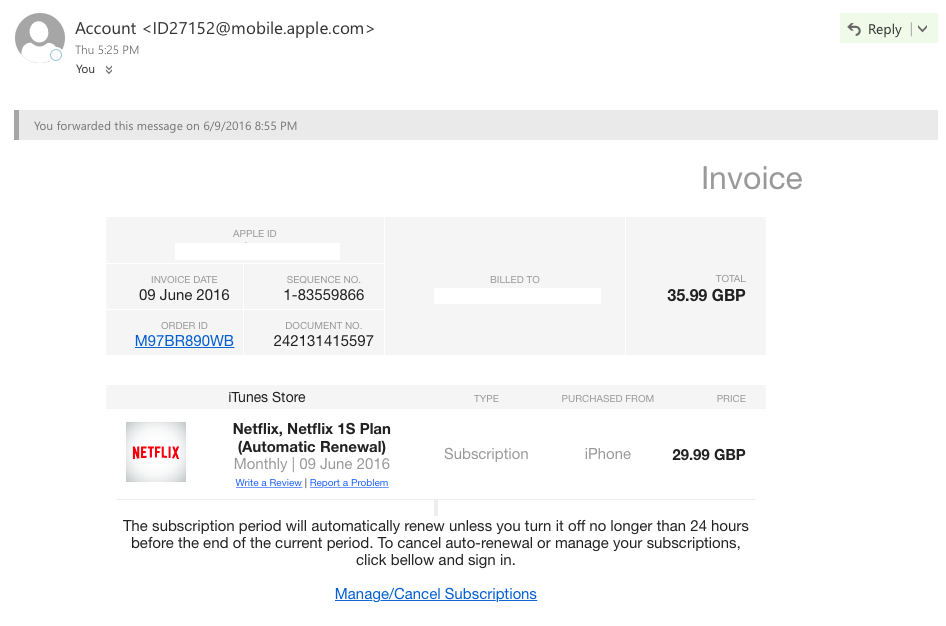This screenshot has width=946, height=626.
Task: Click the Reply button text
Action: click(x=884, y=29)
